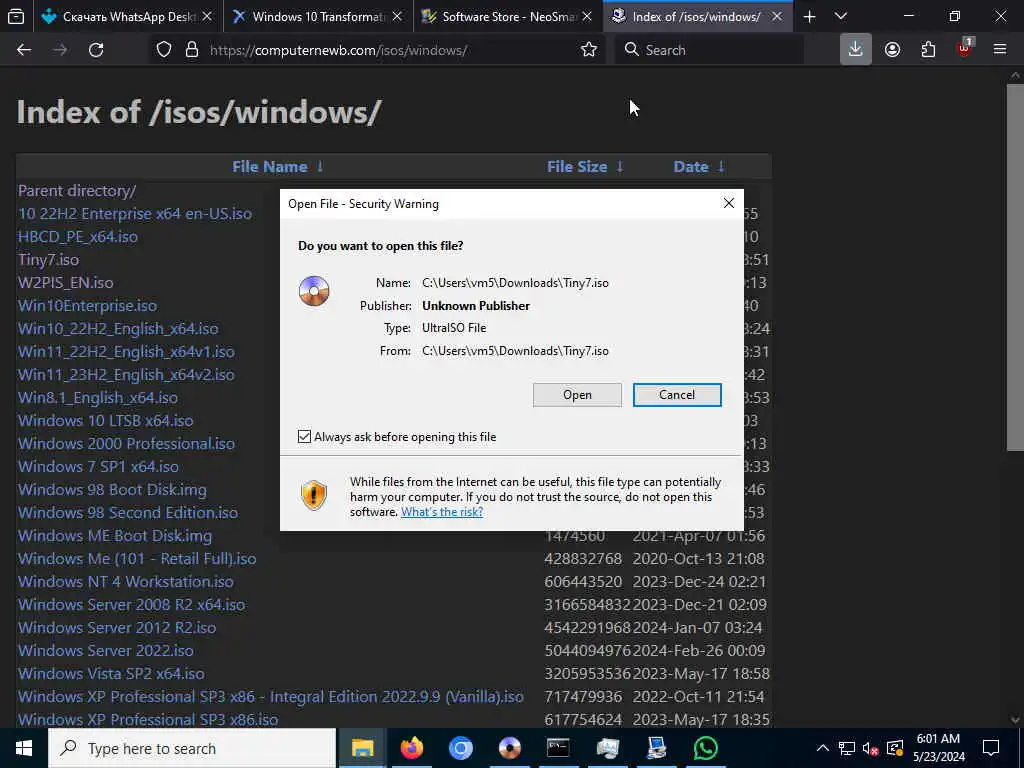Image resolution: width=1024 pixels, height=768 pixels.
Task: Click Windows 98 Second Edition.iso link
Action: click(x=128, y=512)
